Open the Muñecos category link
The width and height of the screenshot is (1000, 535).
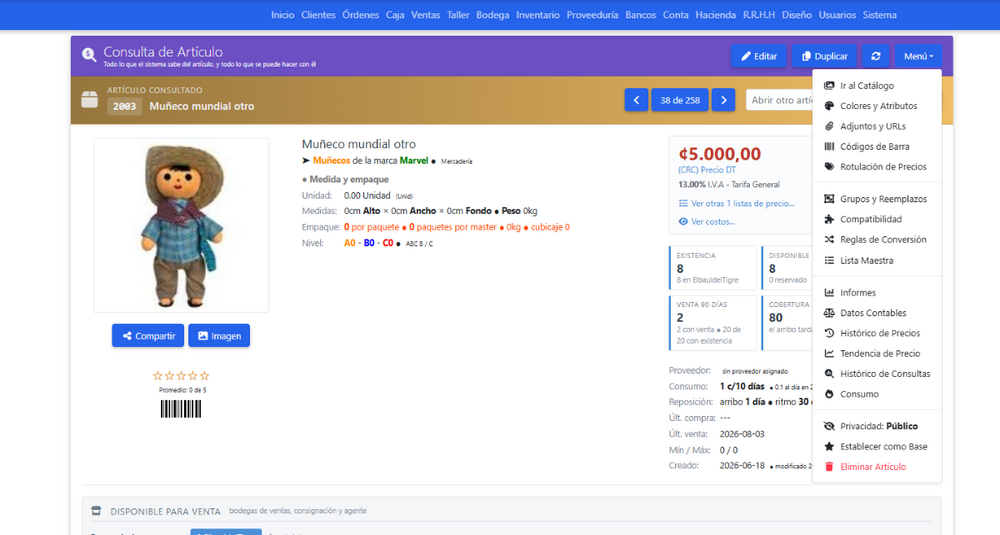331,161
